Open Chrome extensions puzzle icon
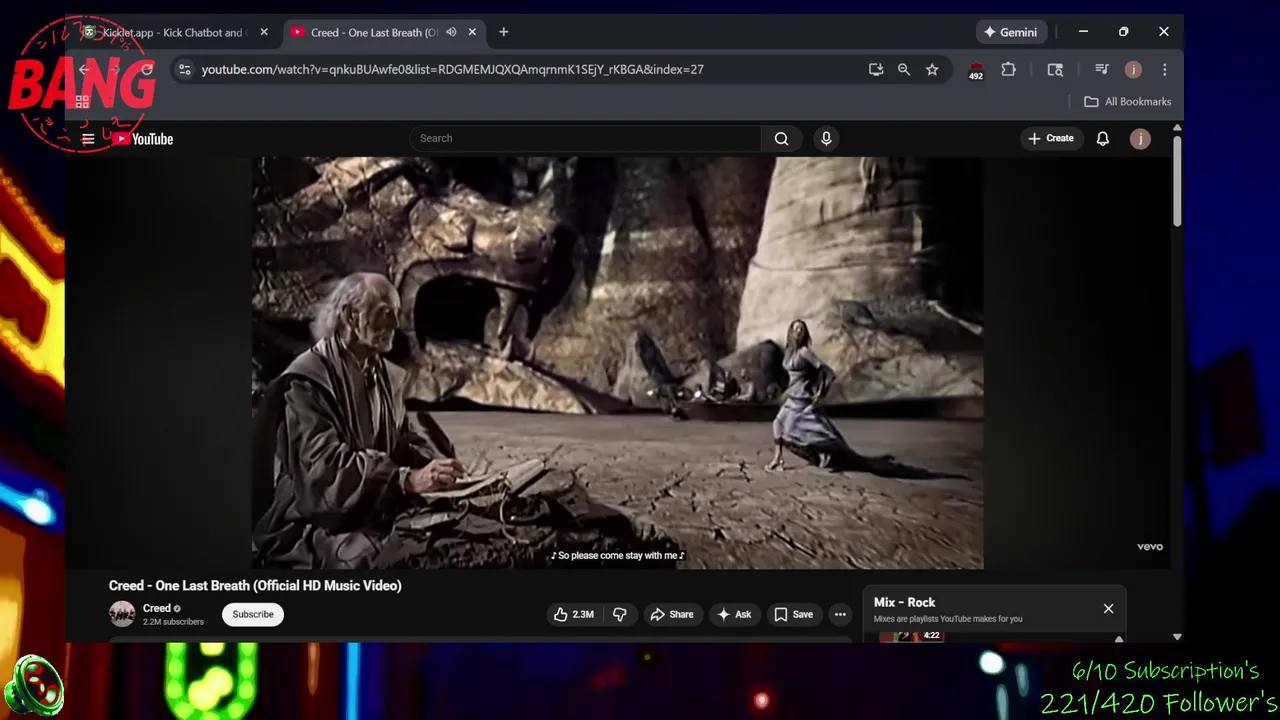 [x=1008, y=69]
